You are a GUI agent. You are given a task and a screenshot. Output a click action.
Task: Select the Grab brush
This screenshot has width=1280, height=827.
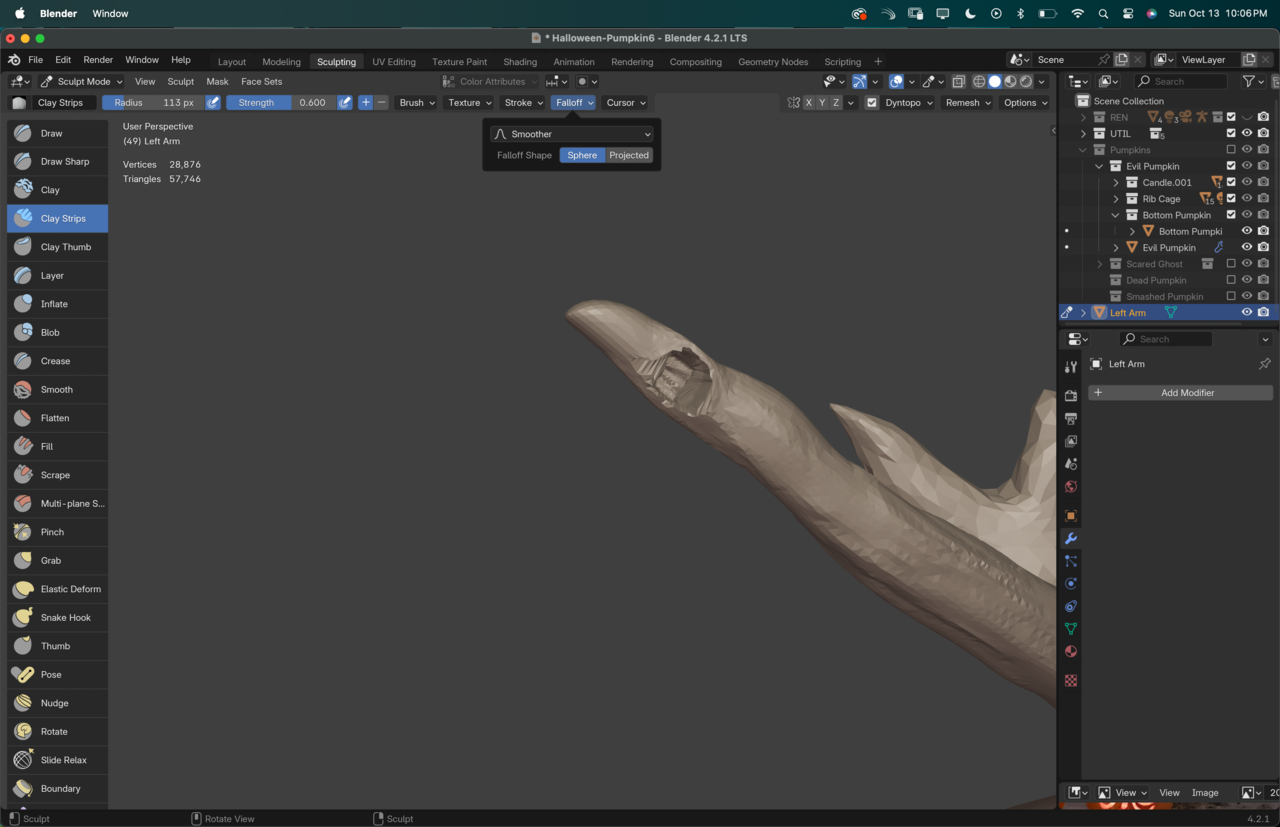click(x=58, y=560)
